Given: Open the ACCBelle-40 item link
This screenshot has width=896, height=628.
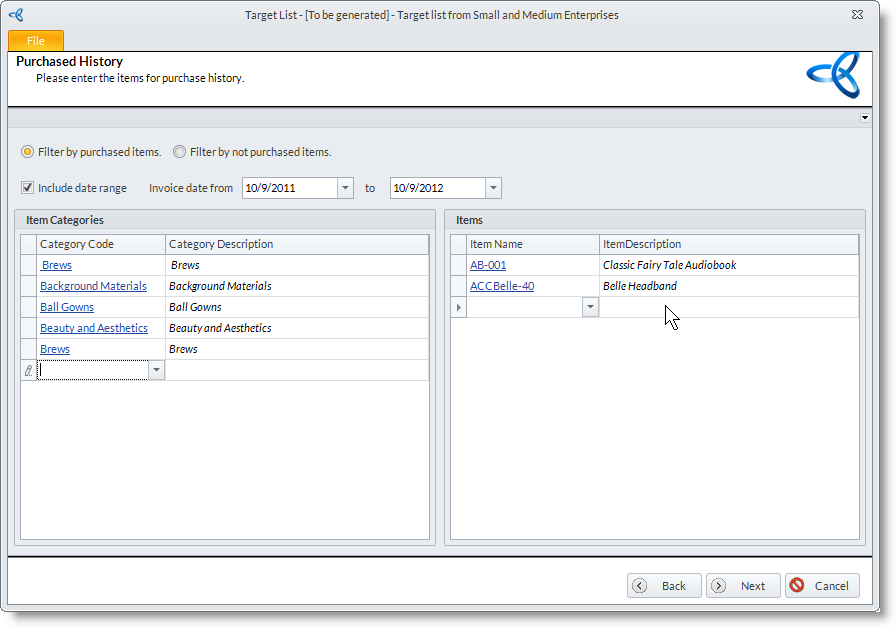Looking at the screenshot, I should click(502, 286).
